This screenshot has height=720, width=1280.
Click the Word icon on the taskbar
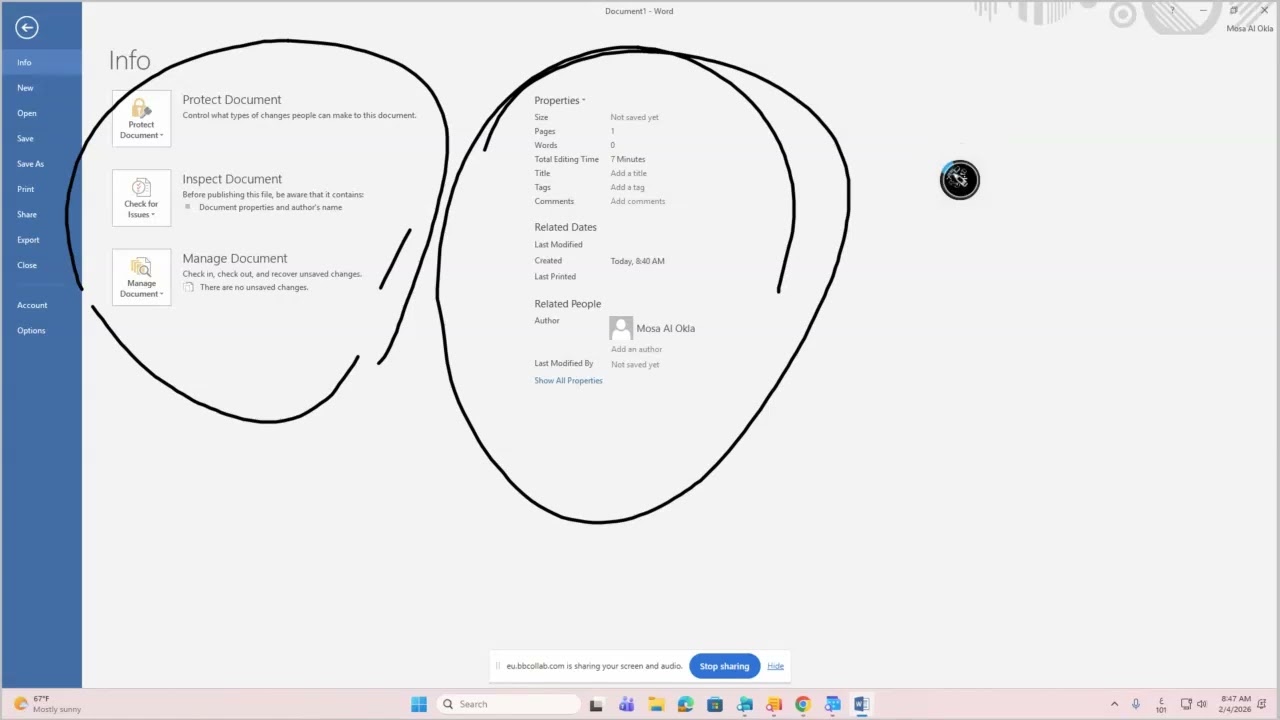862,704
